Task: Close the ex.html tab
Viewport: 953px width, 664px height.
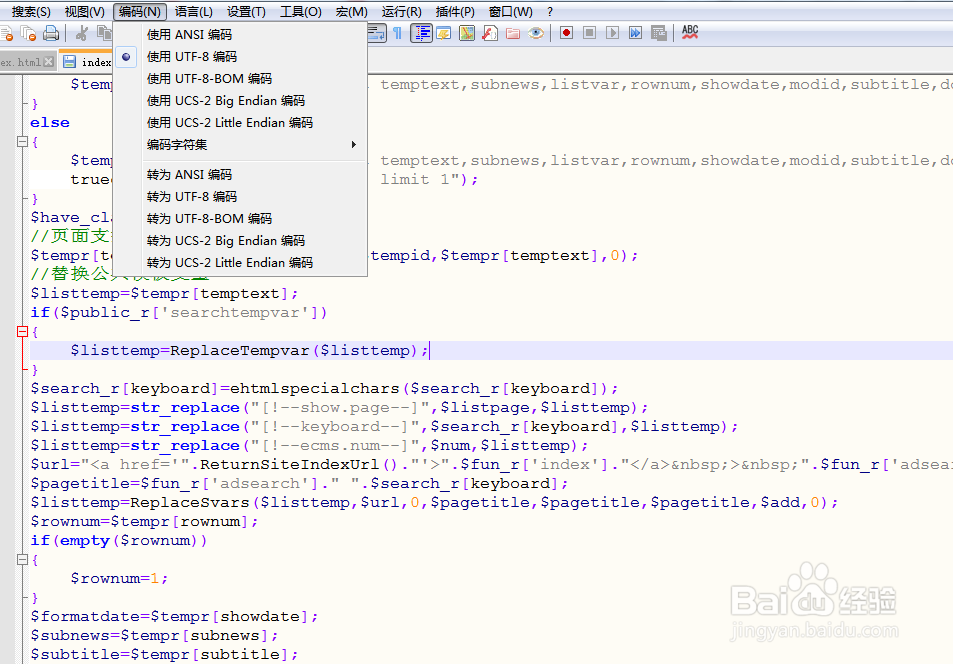Action: pos(49,62)
